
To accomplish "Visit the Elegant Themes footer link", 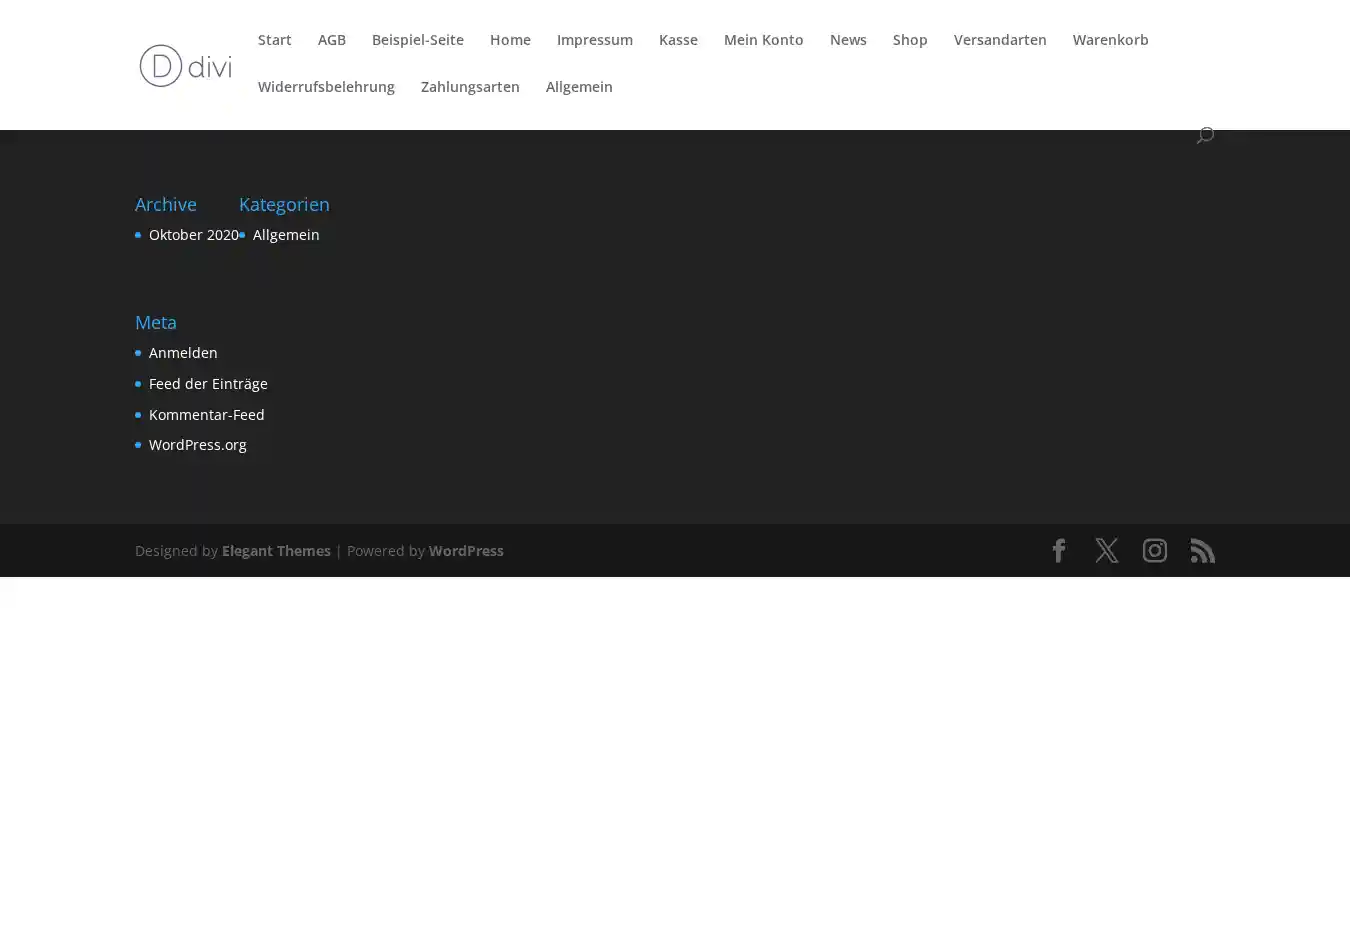I will 276,551.
